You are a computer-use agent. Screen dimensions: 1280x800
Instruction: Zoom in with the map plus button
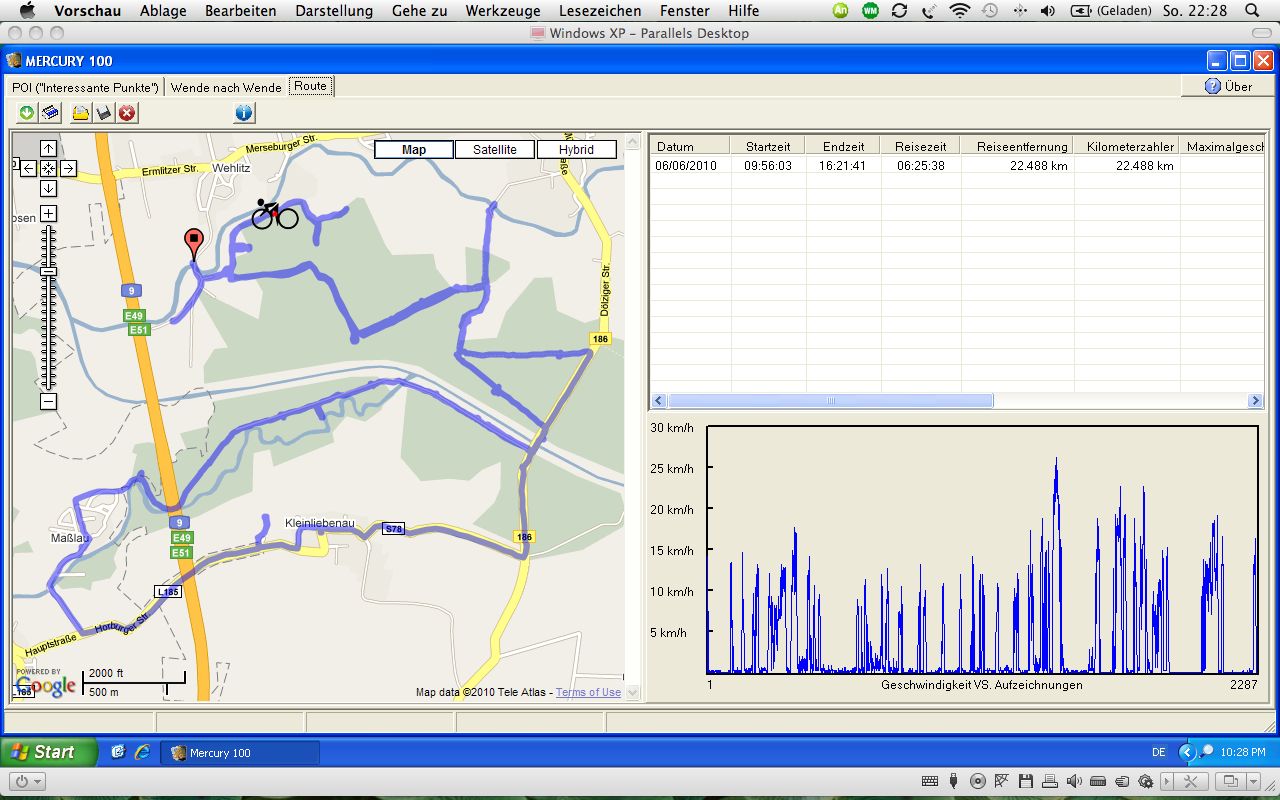(48, 214)
